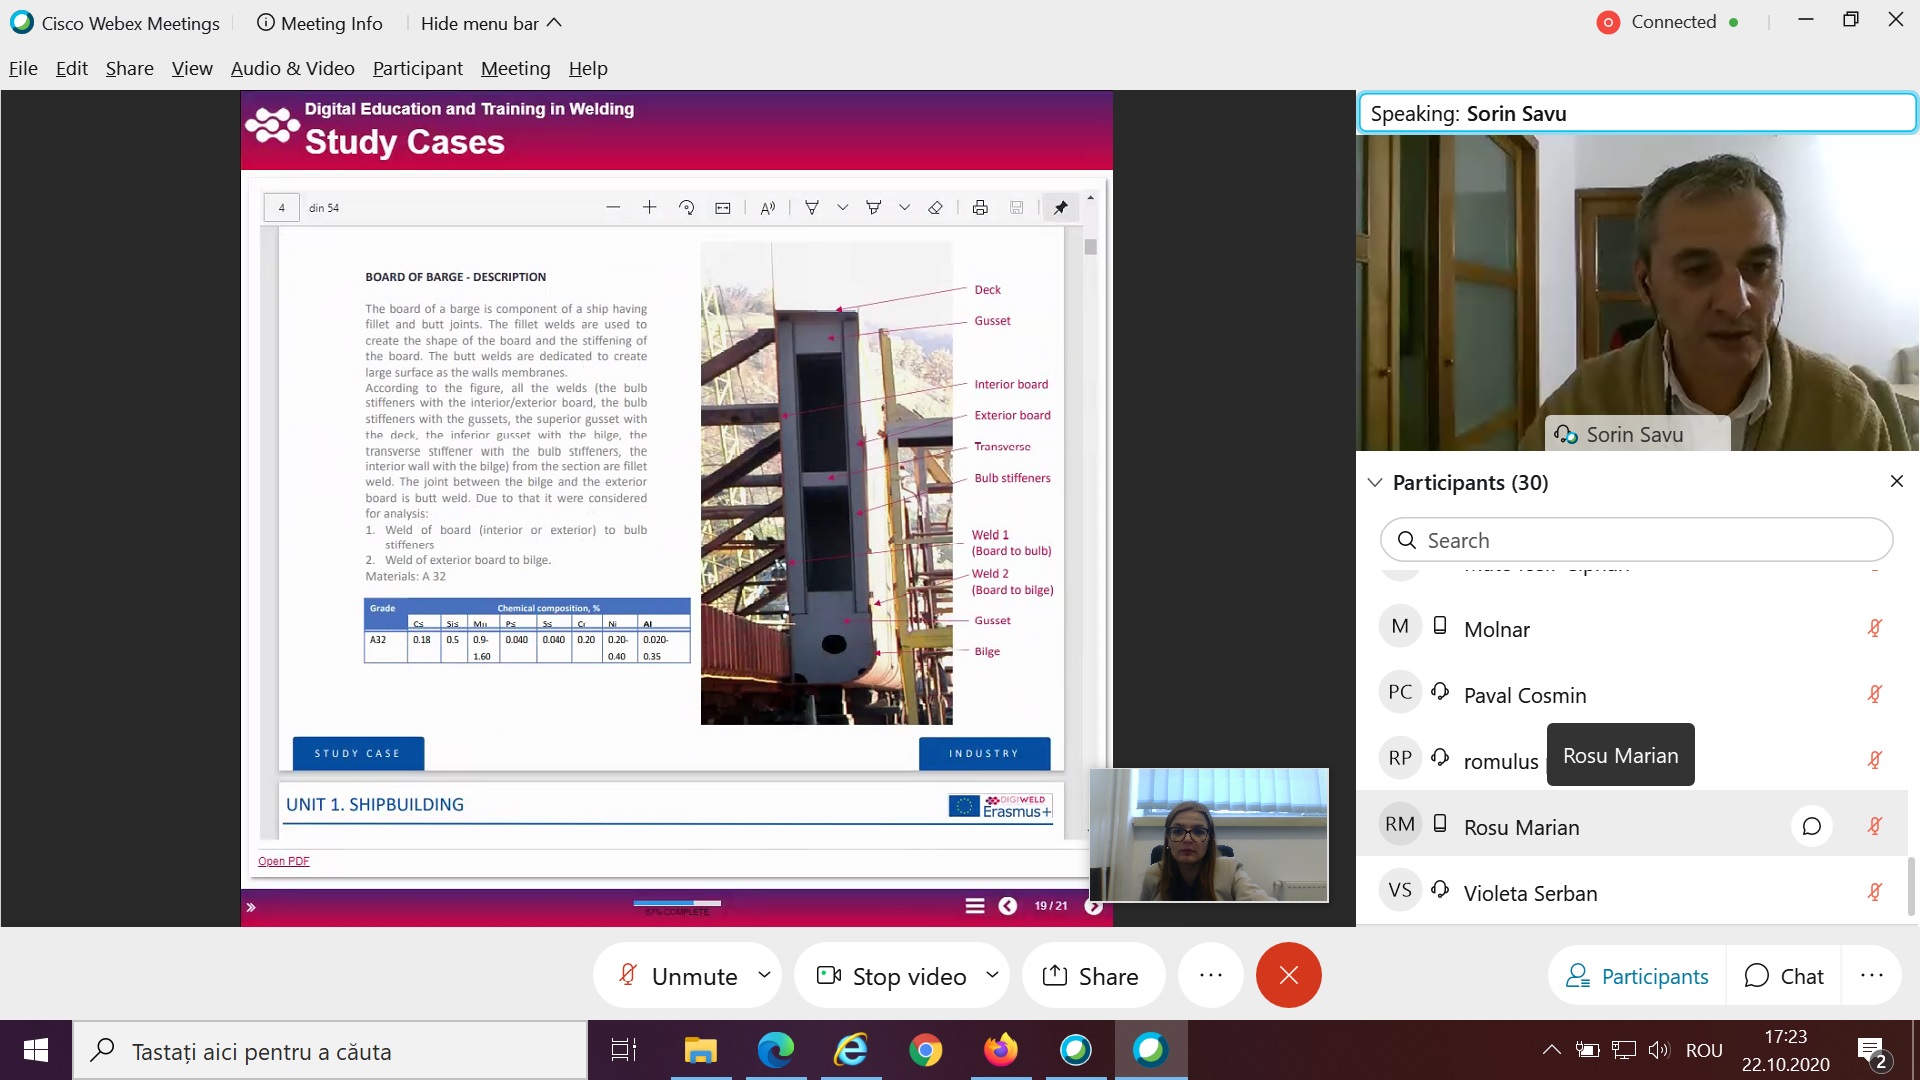Screen dimensions: 1920x1080
Task: Select the PDF eraser tool
Action: click(935, 207)
